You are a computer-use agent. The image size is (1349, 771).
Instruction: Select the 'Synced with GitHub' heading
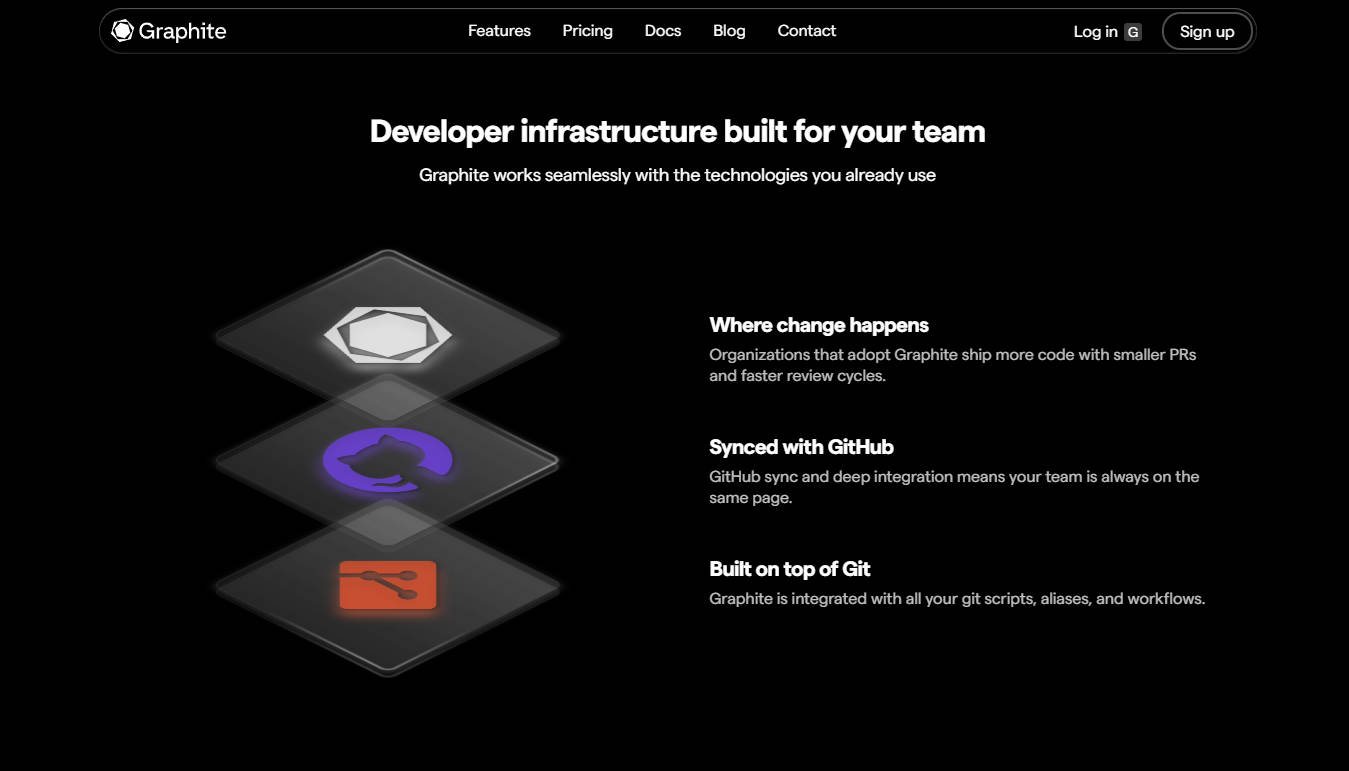[x=801, y=447]
